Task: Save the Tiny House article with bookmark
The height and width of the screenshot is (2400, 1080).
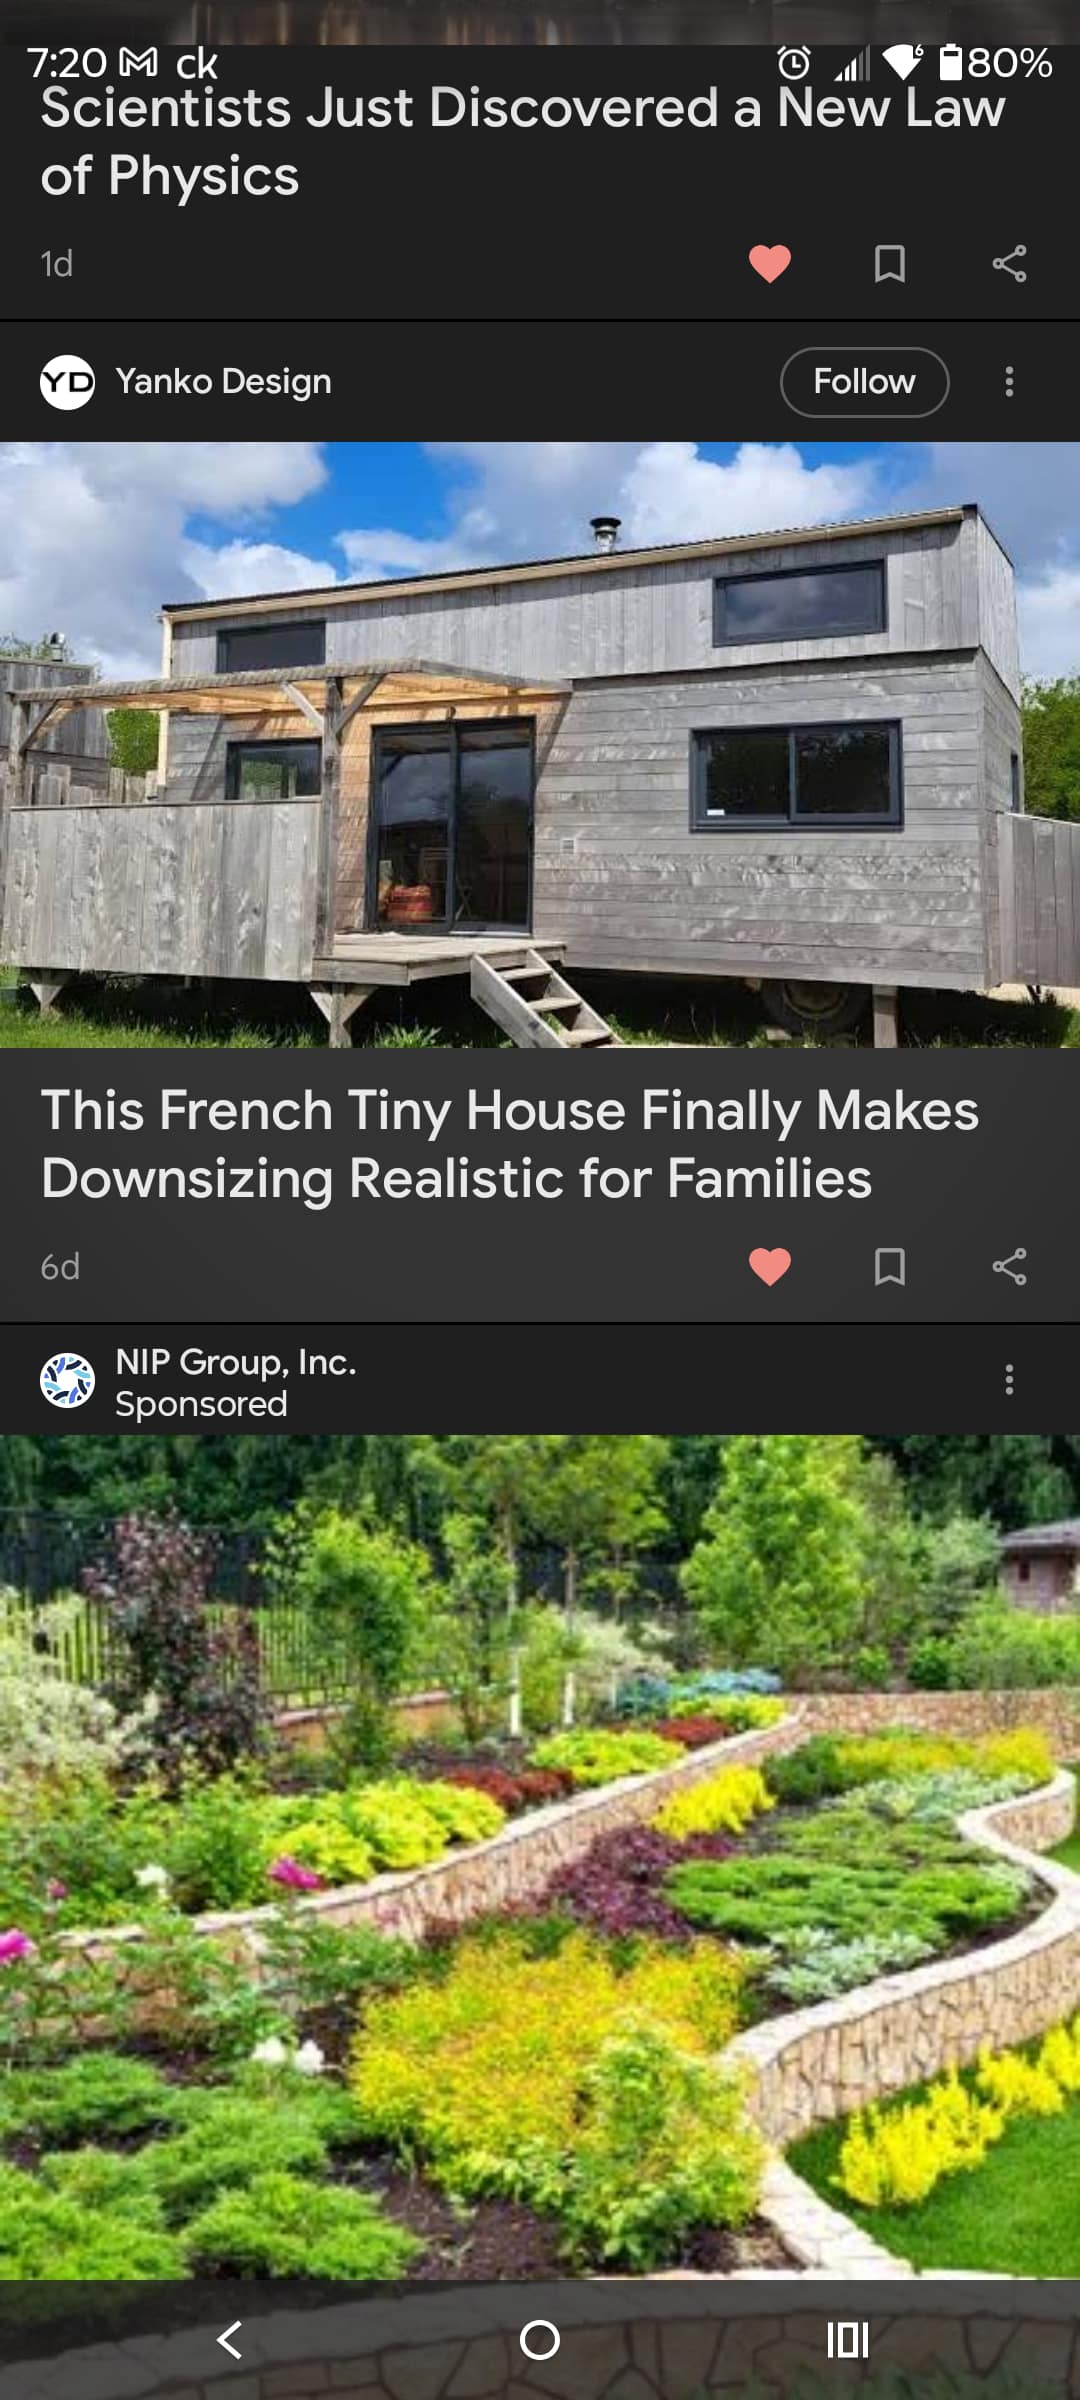Action: point(890,1267)
